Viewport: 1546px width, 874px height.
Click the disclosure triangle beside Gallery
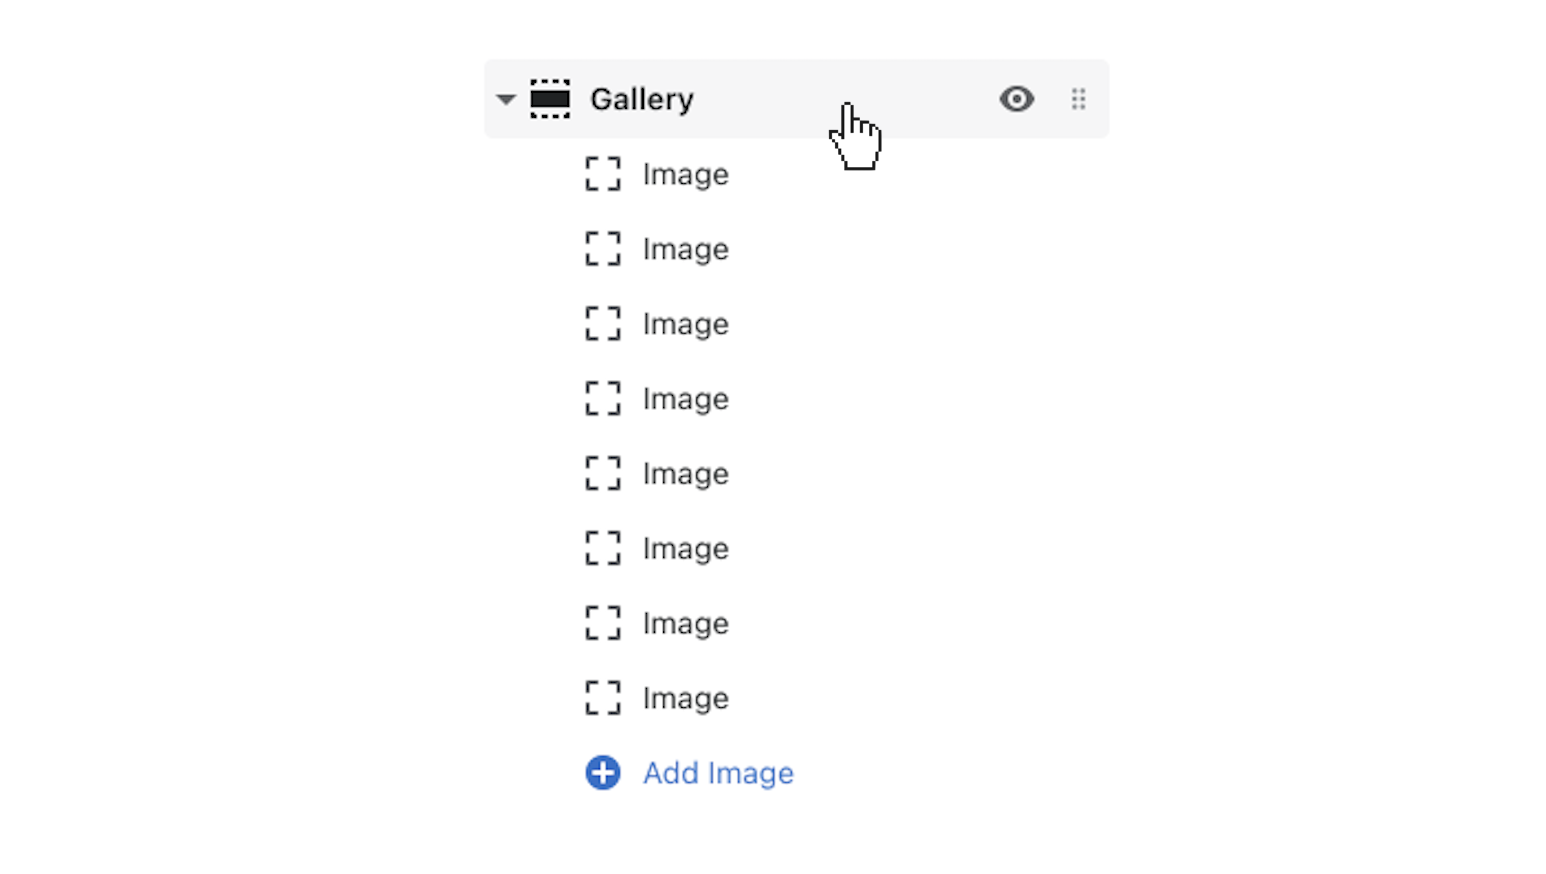[506, 99]
